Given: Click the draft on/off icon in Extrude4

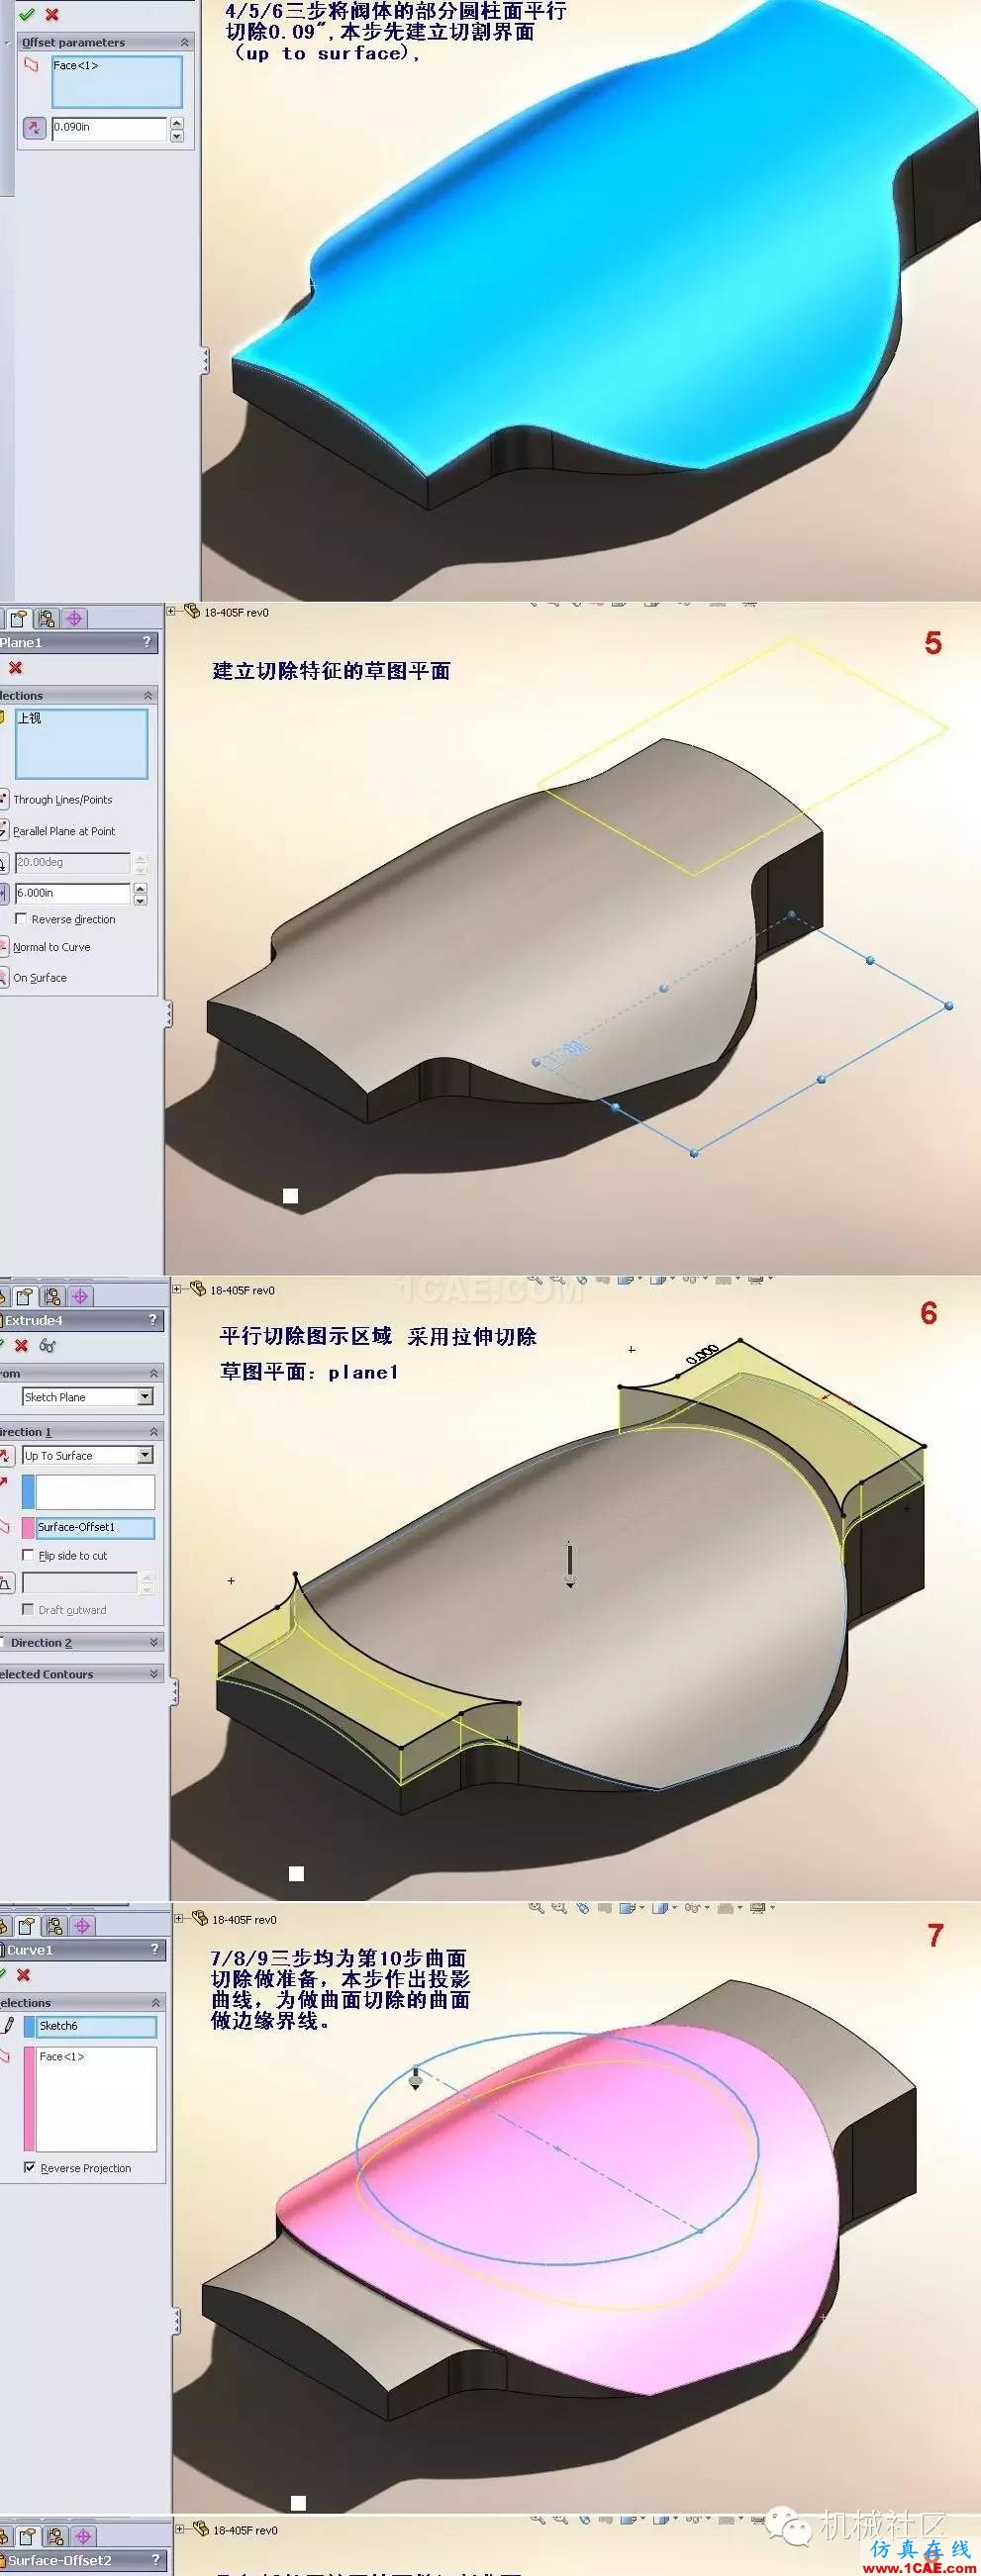Looking at the screenshot, I should click(6, 1582).
